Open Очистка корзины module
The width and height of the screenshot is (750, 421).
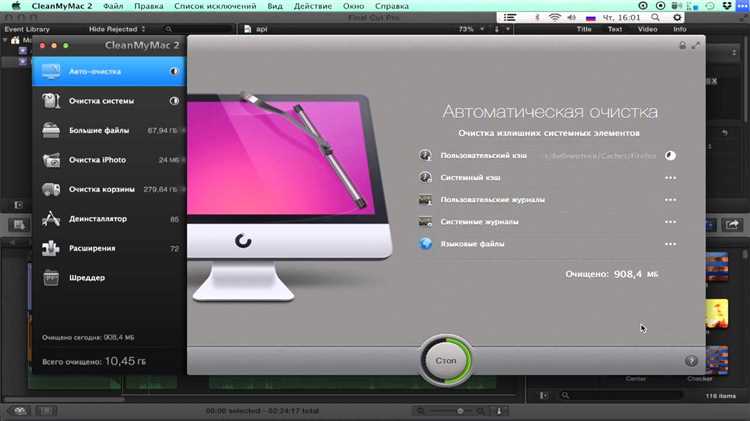[109, 189]
